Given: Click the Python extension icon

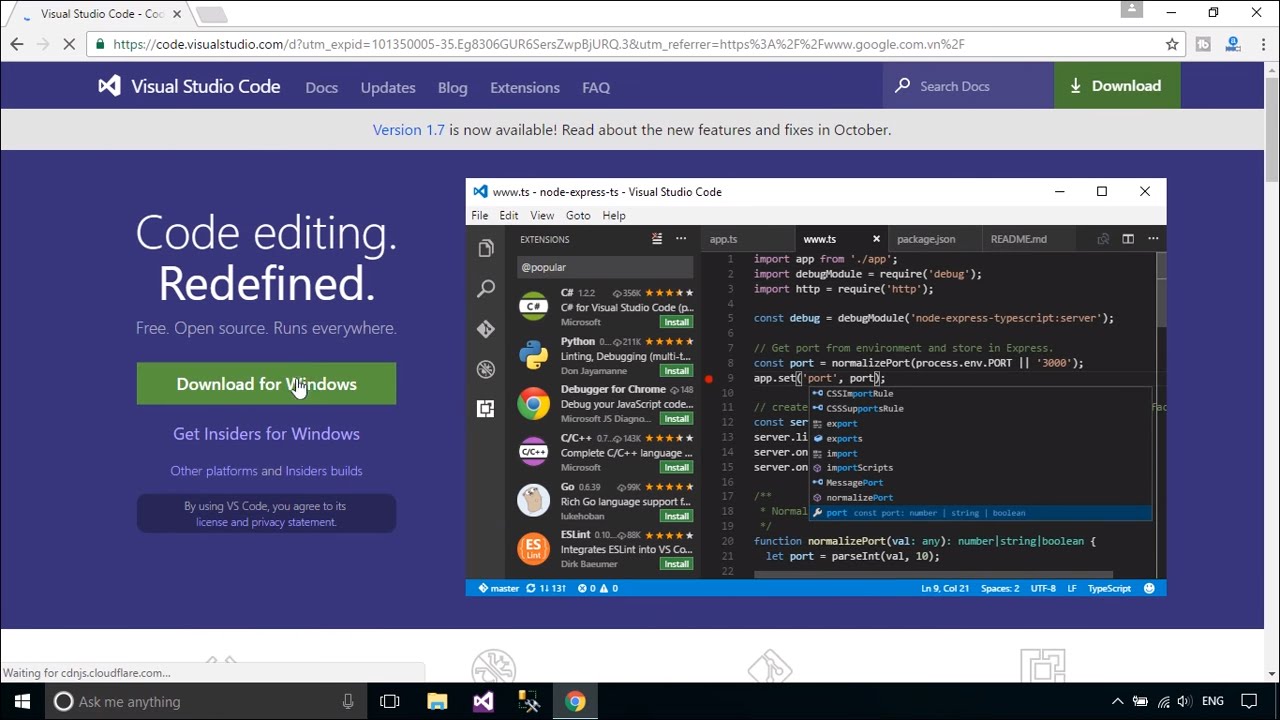Looking at the screenshot, I should pyautogui.click(x=533, y=355).
